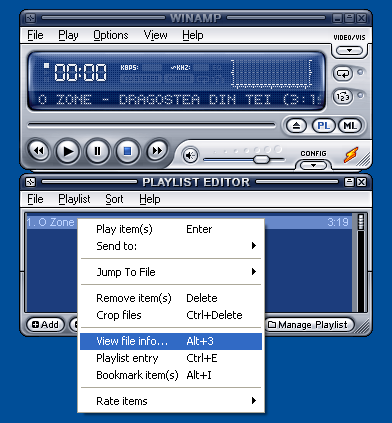The width and height of the screenshot is (392, 423).
Task: Click the Eject open file button
Action: (x=296, y=126)
